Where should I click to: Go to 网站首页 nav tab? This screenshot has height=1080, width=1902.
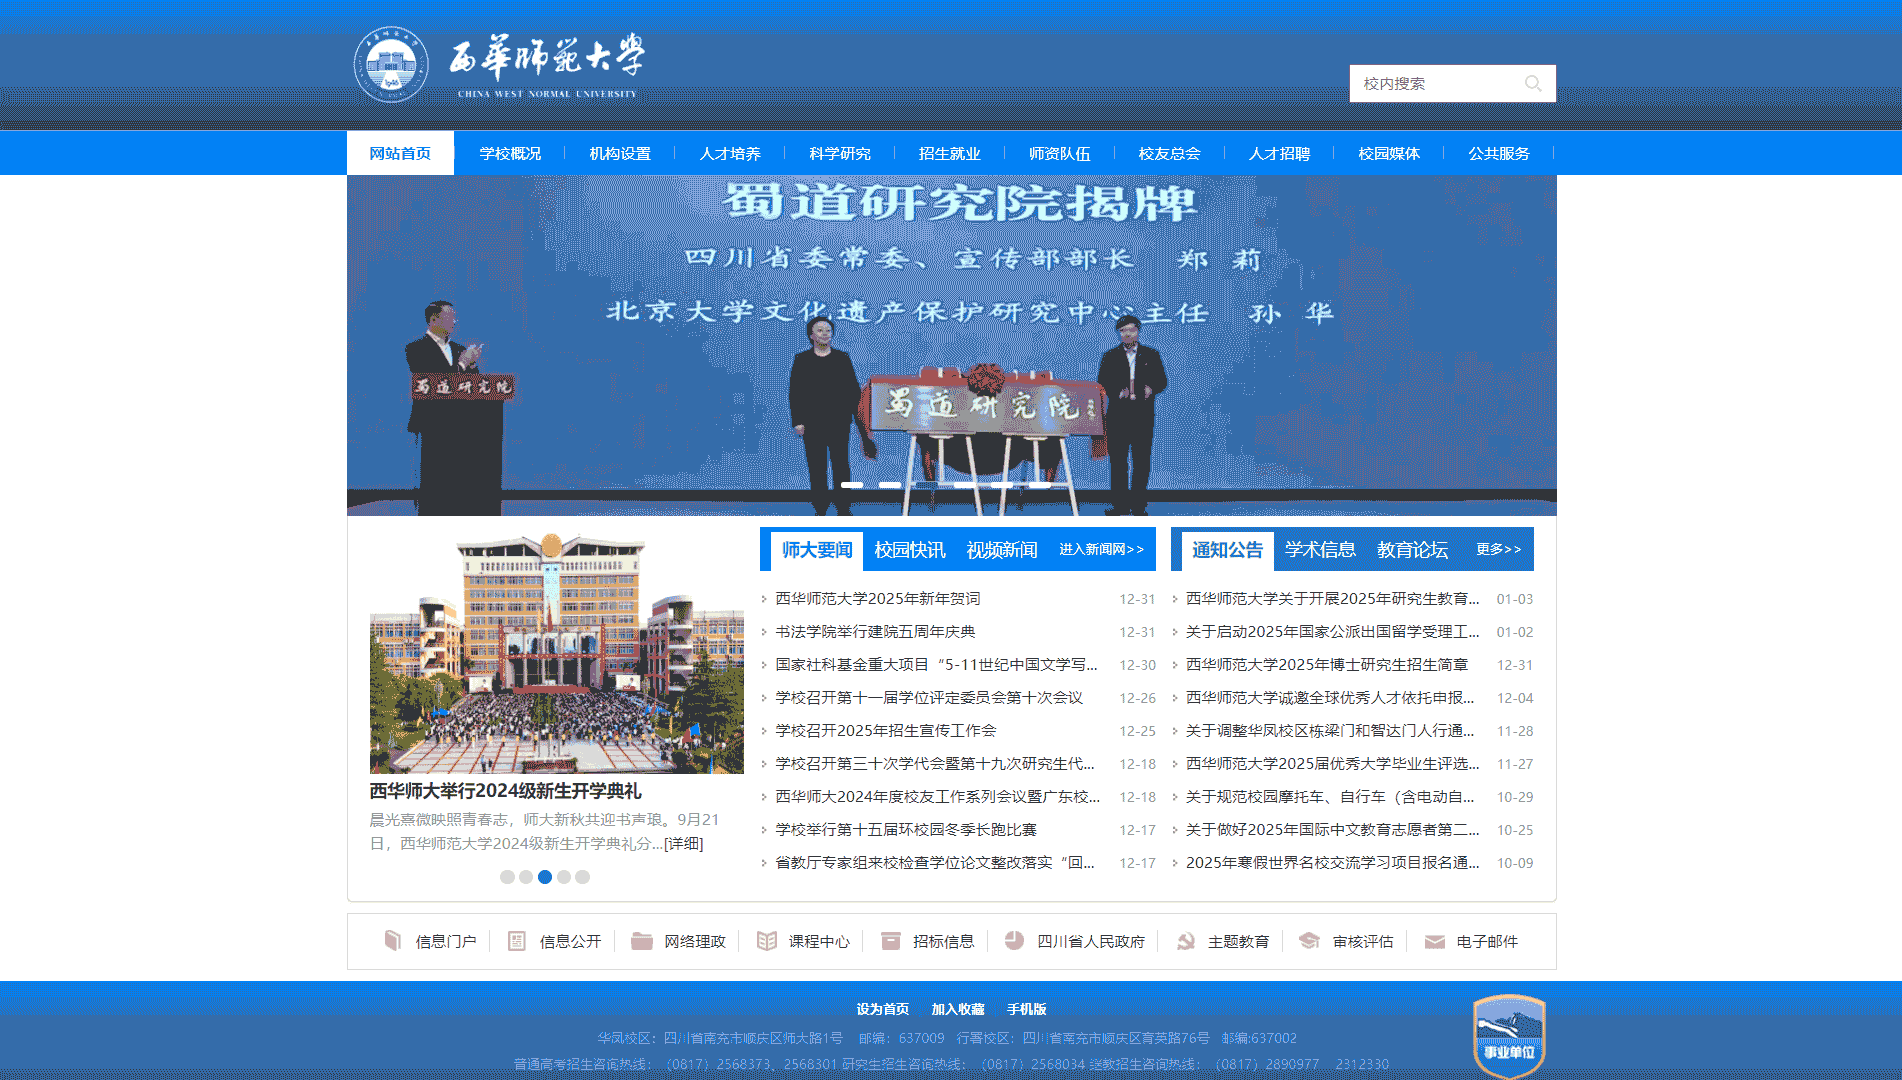tap(400, 153)
